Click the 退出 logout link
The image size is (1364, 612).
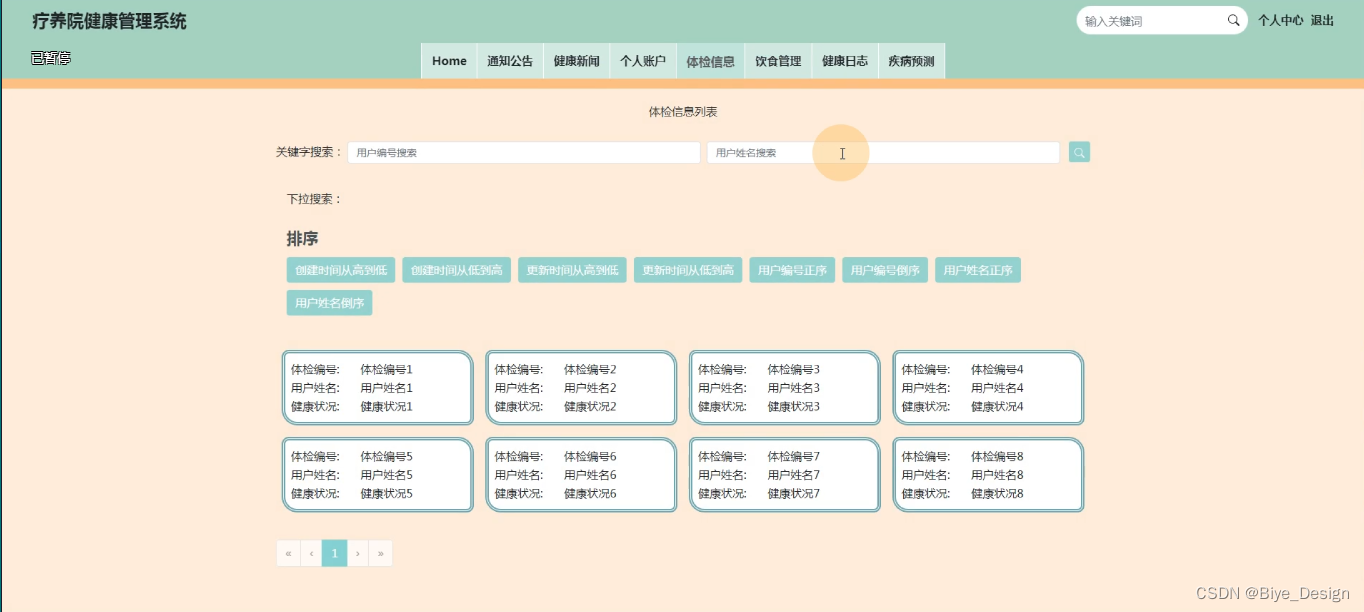tap(1322, 20)
